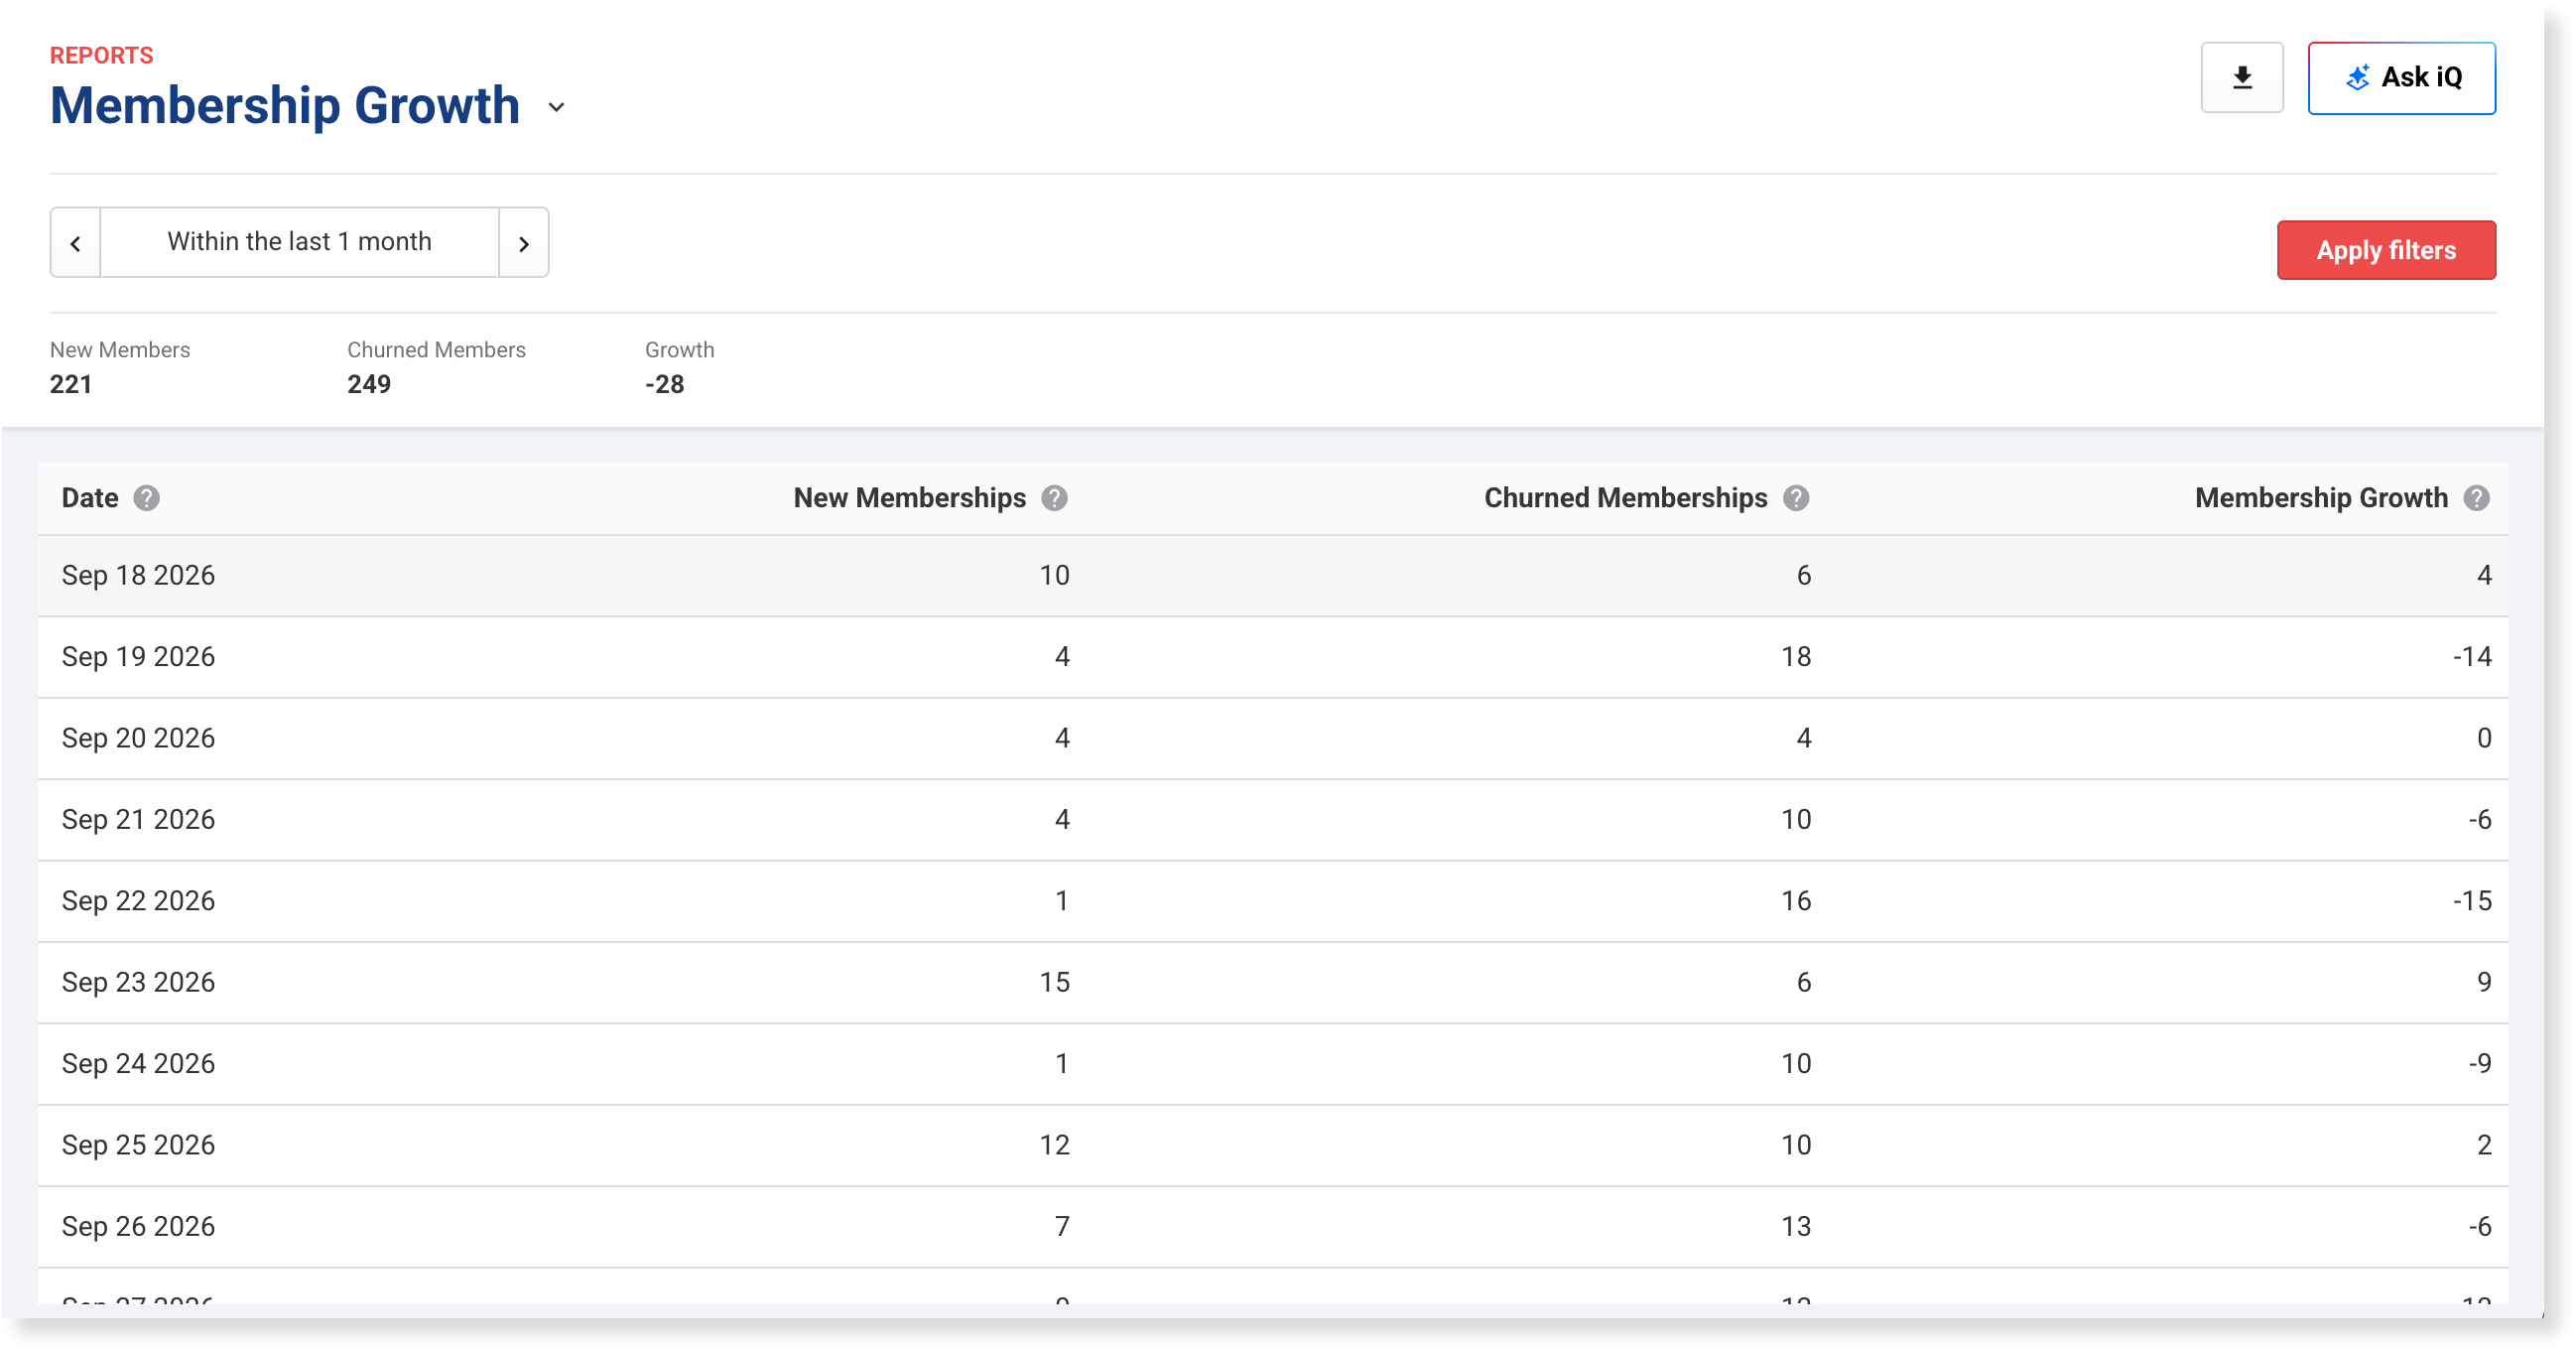Select the Sep 18 2026 row date
This screenshot has height=1350, width=2576.
(138, 575)
